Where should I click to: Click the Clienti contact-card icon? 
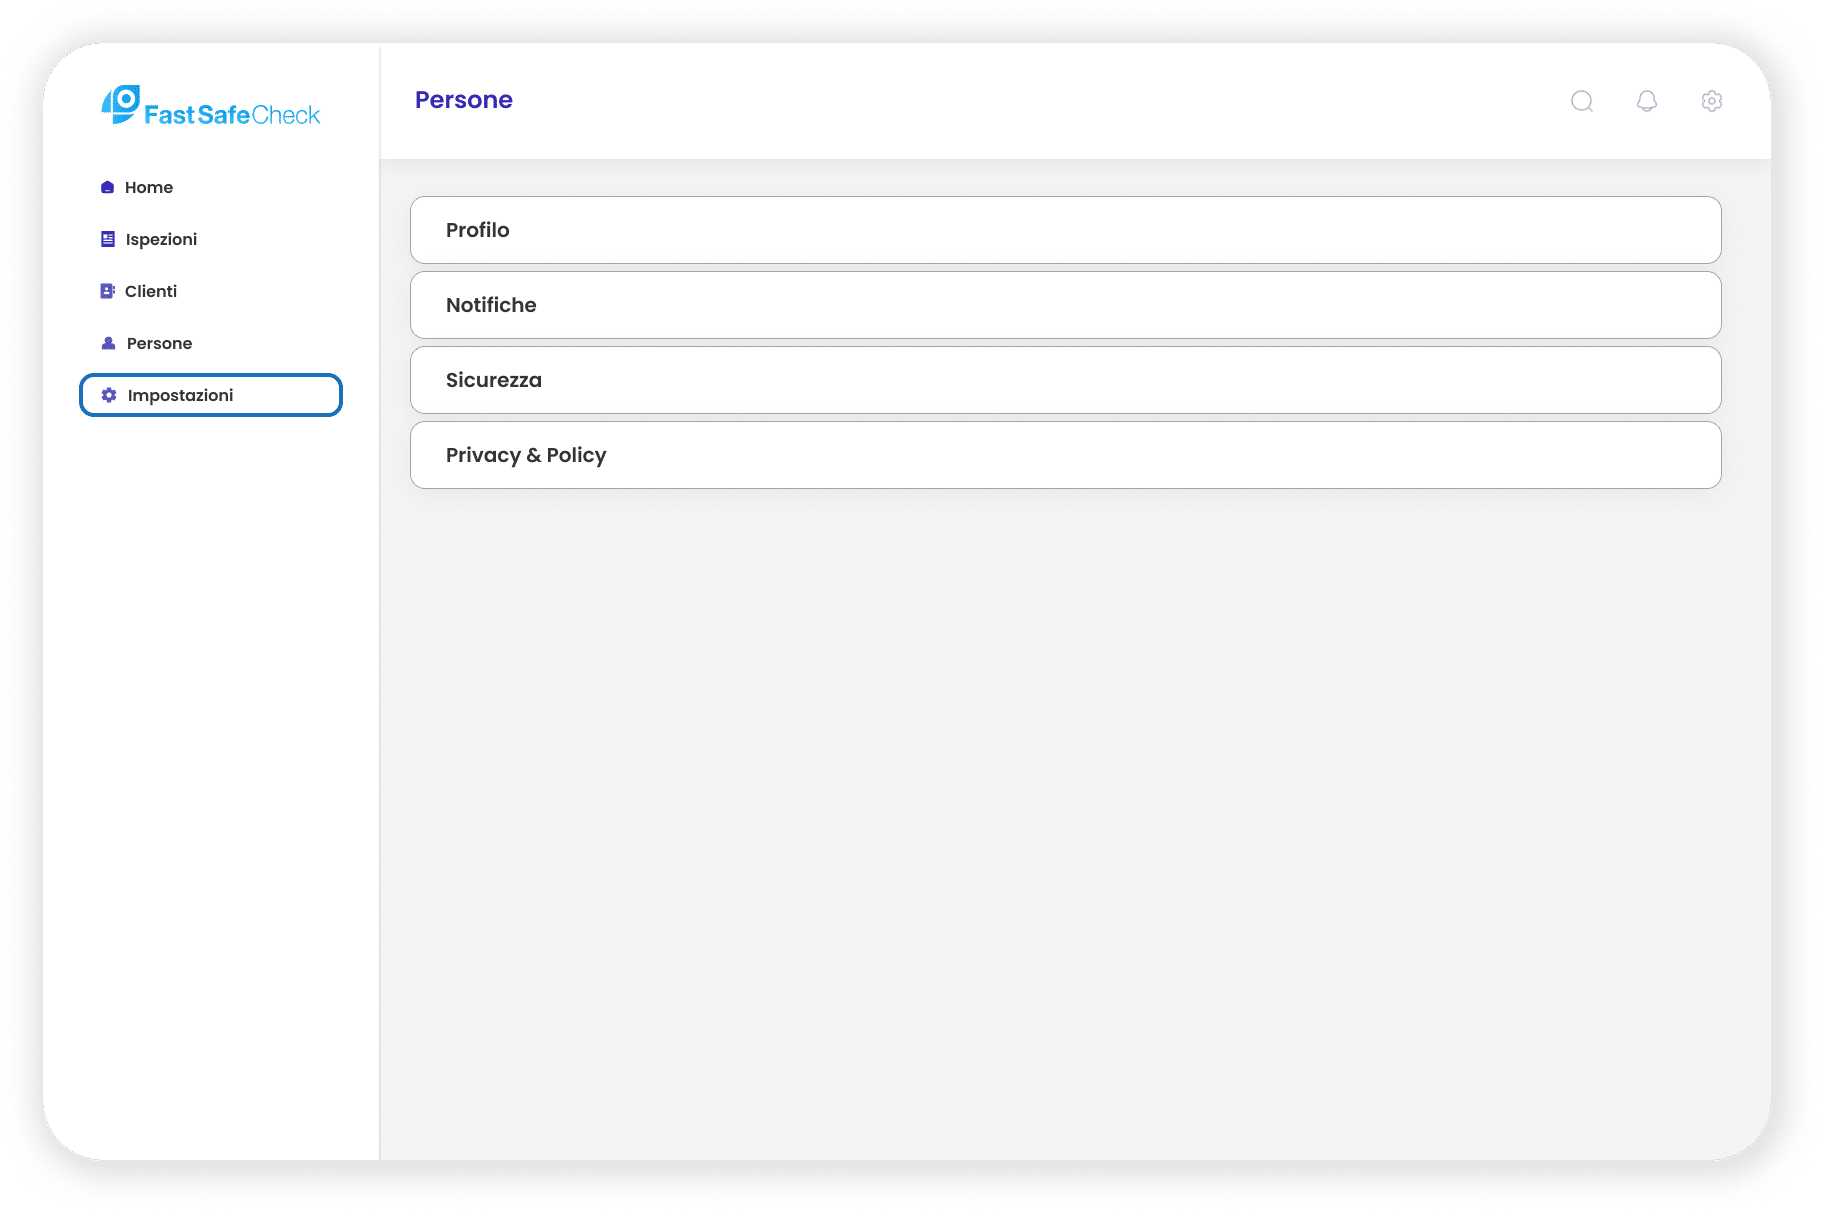107,291
